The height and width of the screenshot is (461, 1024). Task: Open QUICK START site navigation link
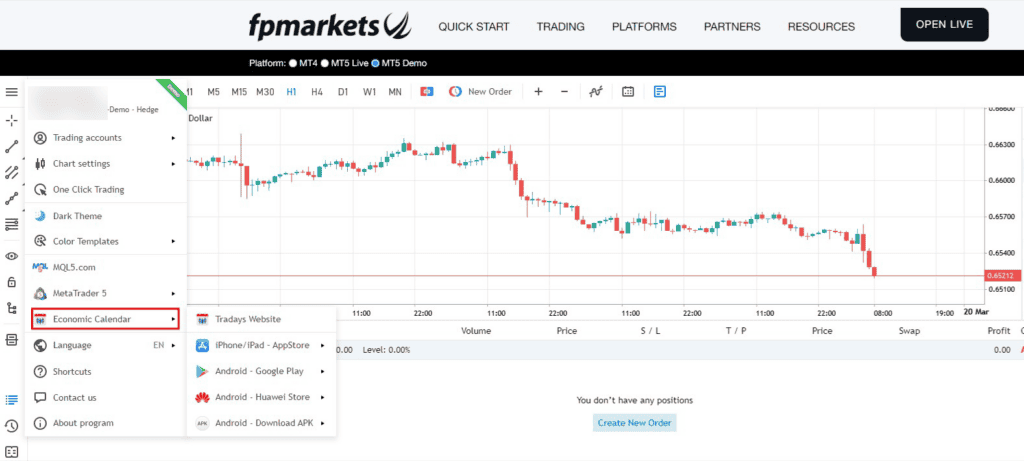click(x=473, y=27)
